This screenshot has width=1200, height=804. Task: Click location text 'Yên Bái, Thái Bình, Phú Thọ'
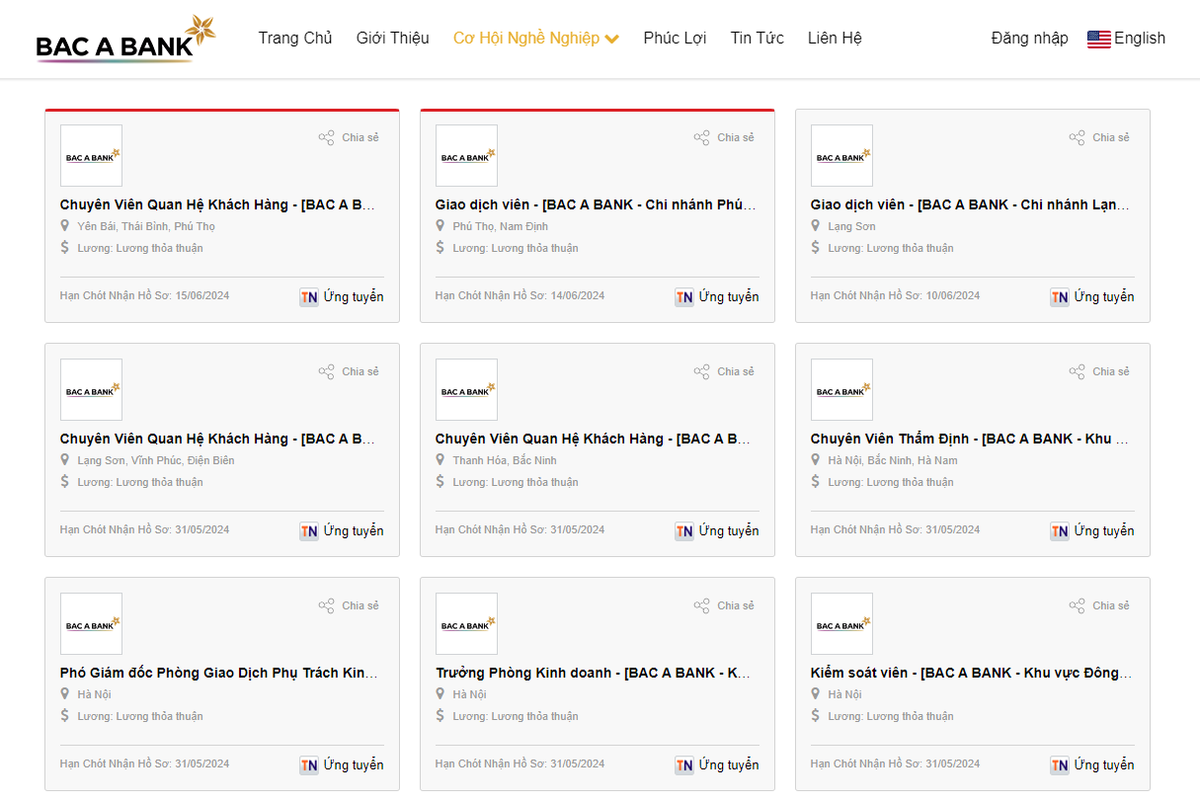[146, 226]
